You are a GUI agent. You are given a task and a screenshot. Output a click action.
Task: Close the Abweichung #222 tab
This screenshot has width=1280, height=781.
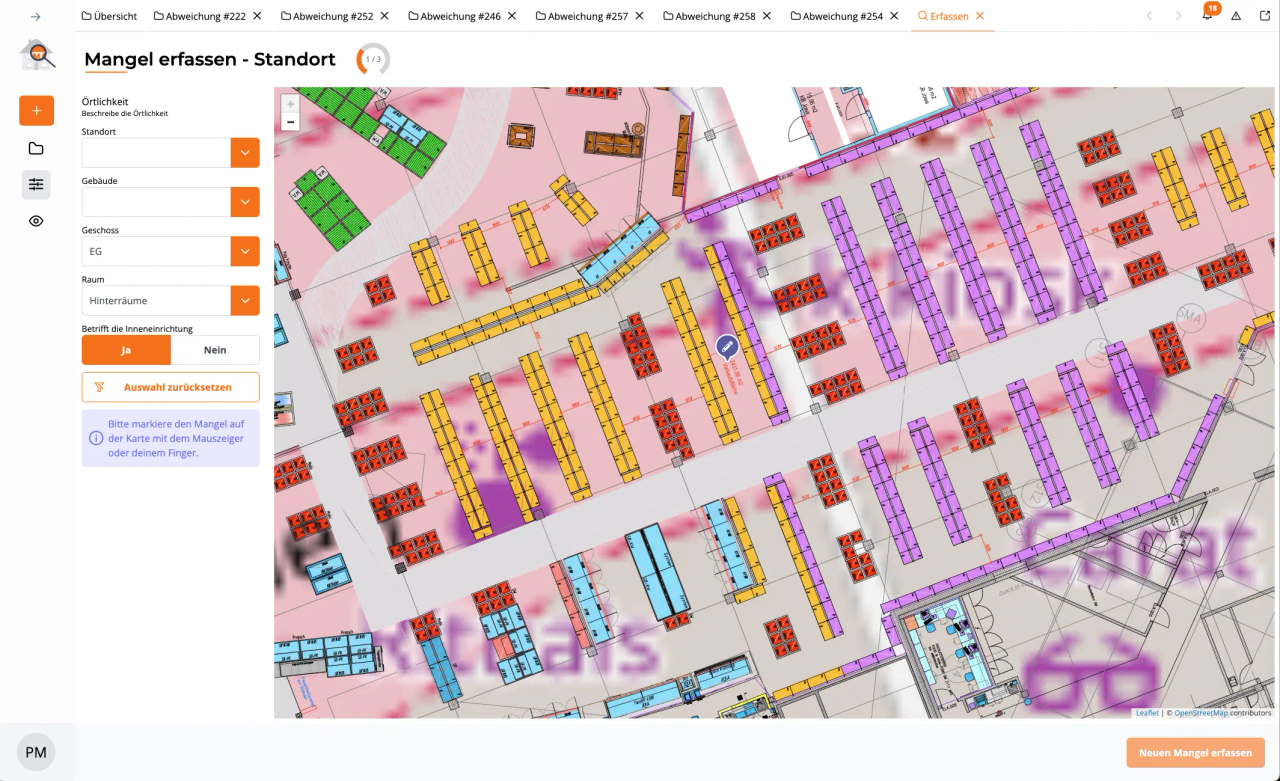(x=257, y=16)
